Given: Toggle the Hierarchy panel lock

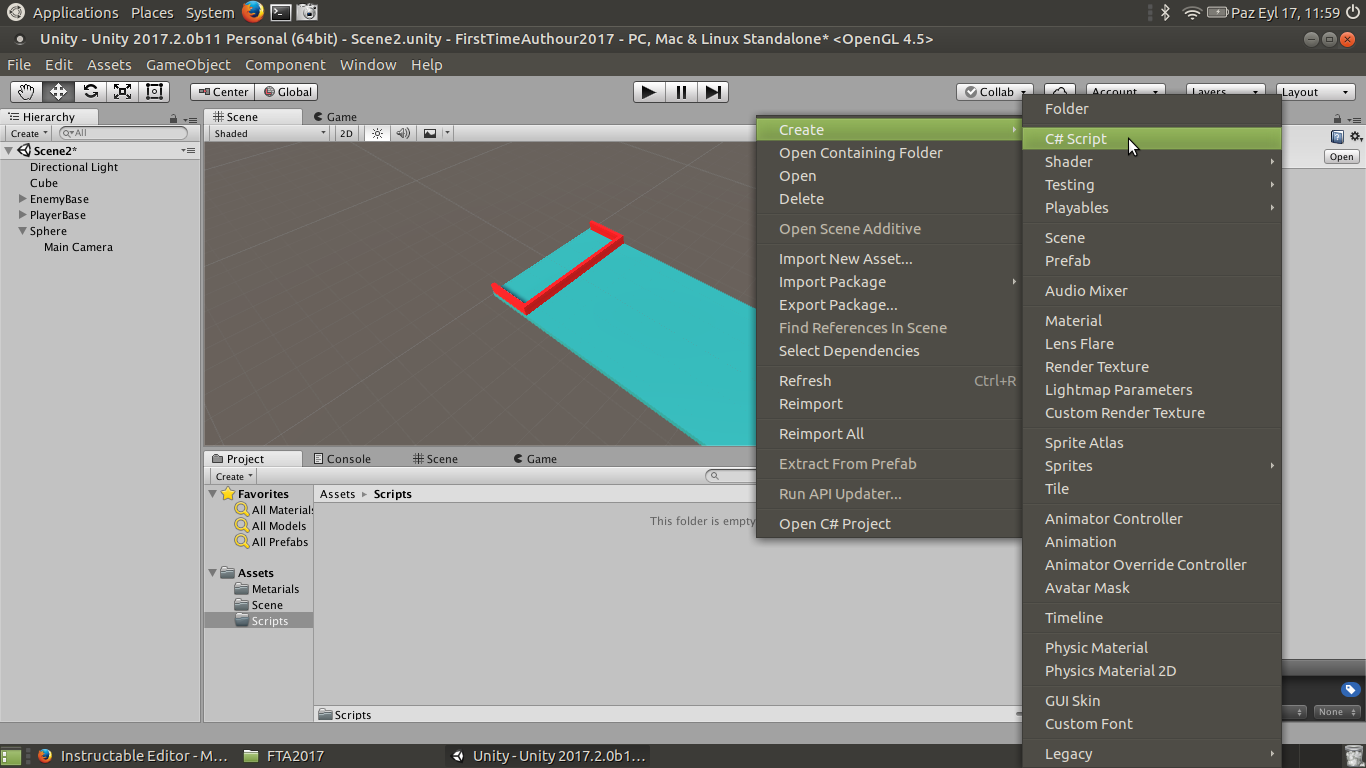Looking at the screenshot, I should click(173, 118).
